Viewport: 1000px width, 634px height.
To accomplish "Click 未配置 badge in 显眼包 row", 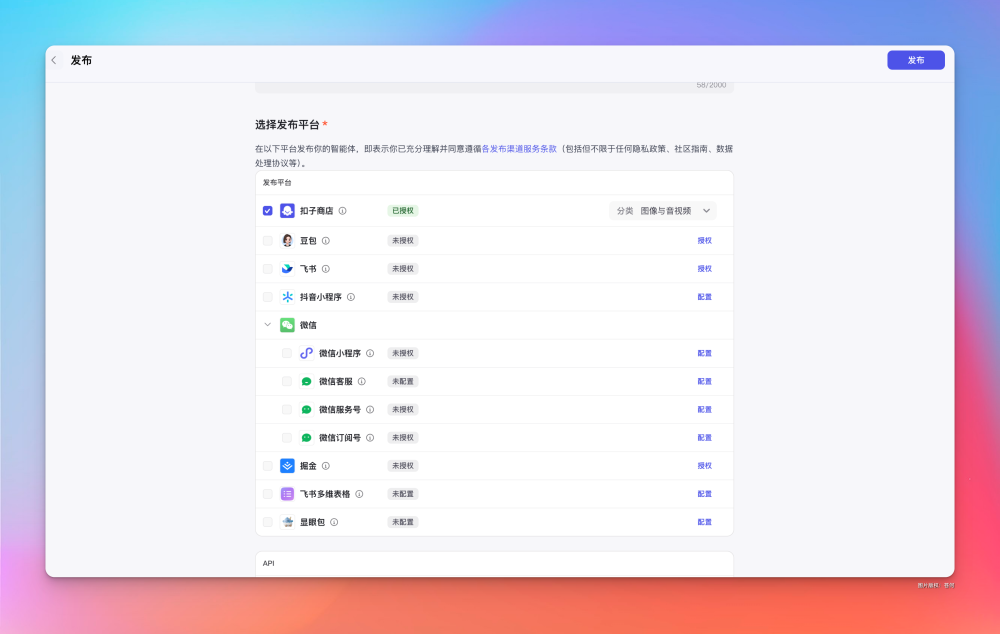I will [402, 522].
